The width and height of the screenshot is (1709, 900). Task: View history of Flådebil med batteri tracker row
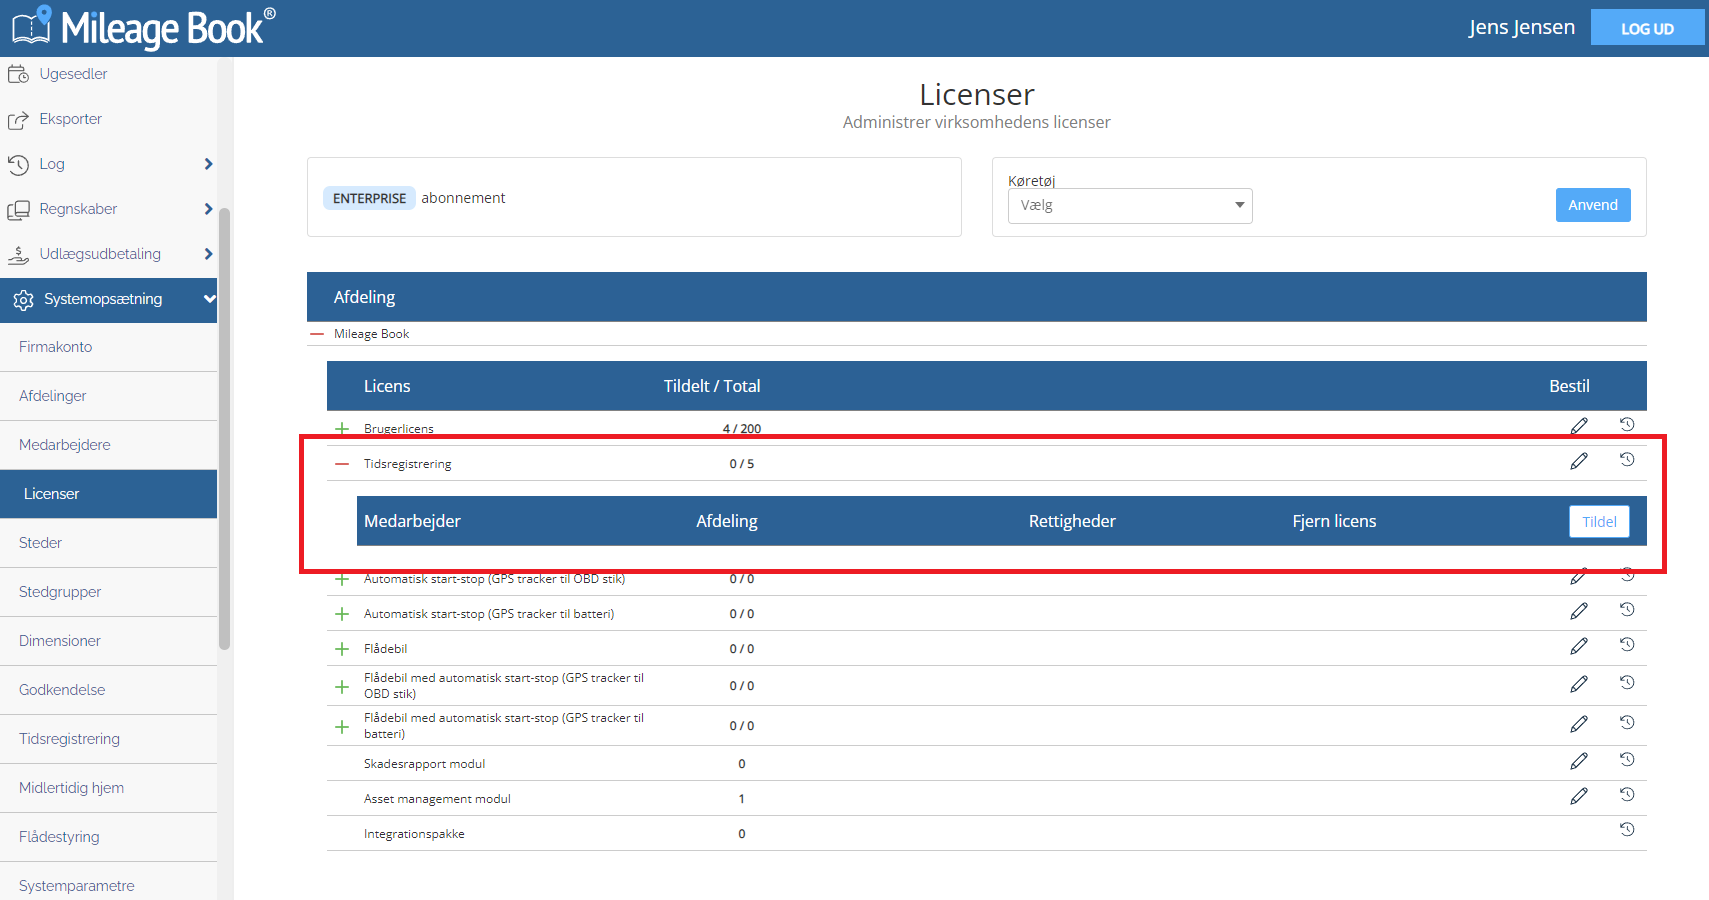pos(1627,722)
